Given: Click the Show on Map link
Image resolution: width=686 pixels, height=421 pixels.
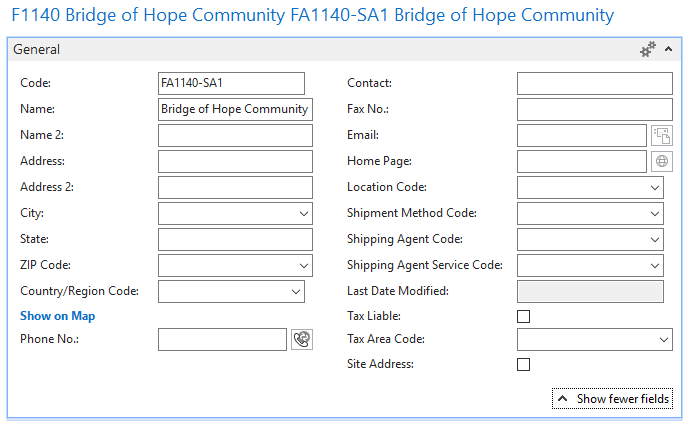Looking at the screenshot, I should point(57,316).
